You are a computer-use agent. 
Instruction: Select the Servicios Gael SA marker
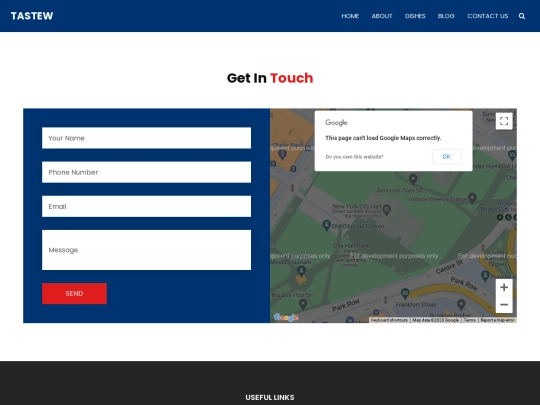click(413, 179)
